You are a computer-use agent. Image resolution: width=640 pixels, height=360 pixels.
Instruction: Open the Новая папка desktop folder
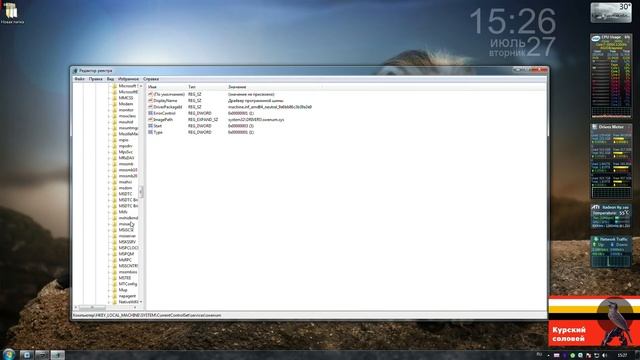tap(11, 12)
